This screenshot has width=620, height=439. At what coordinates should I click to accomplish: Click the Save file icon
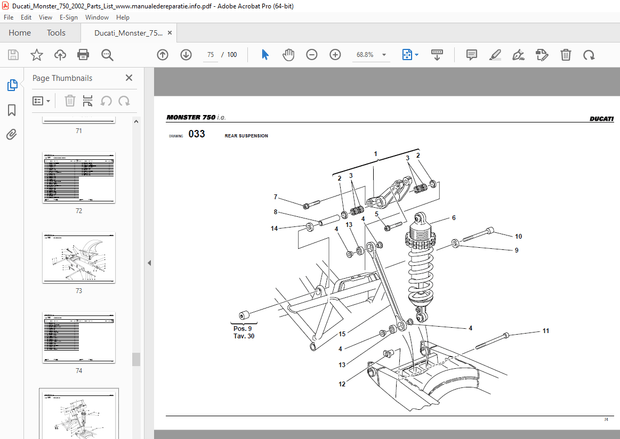(13, 55)
